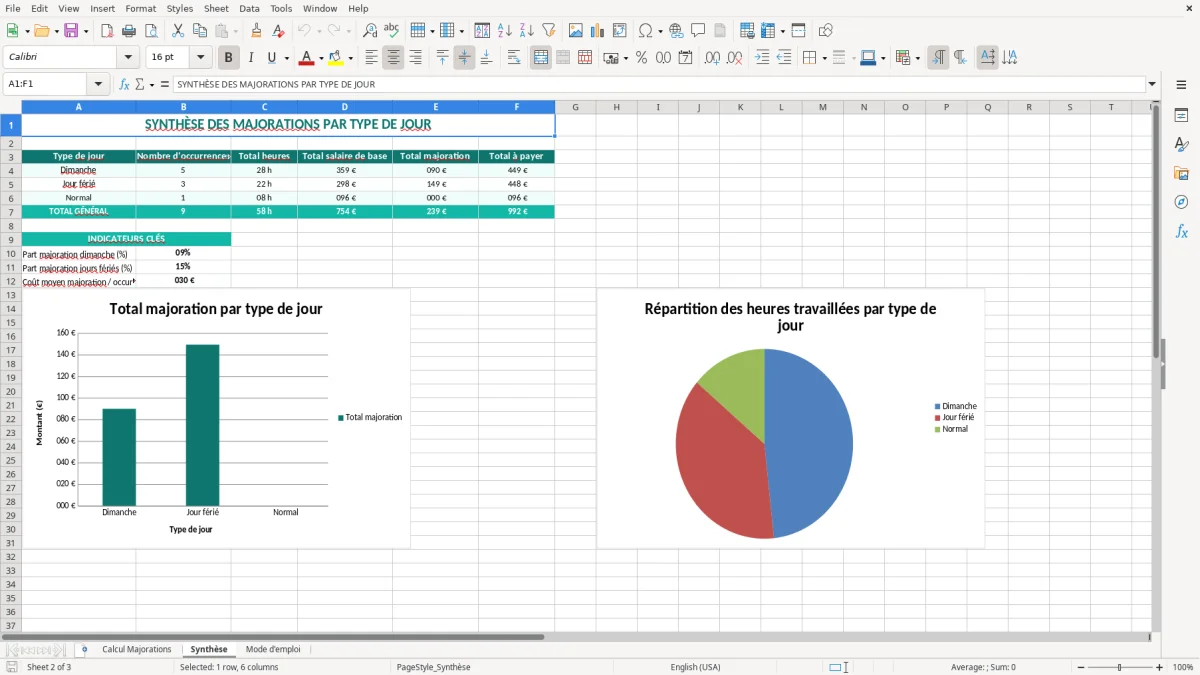The height and width of the screenshot is (675, 1200).
Task: Click the zoom-in plus button
Action: 1160,667
